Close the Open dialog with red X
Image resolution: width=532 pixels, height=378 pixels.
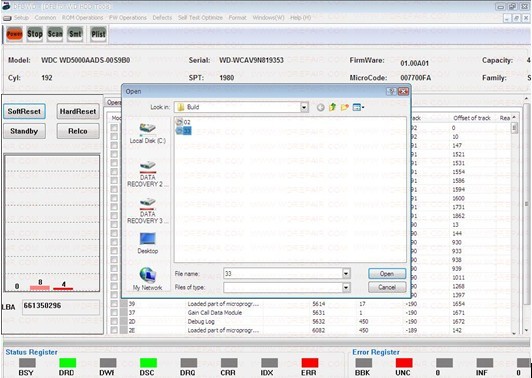[x=403, y=91]
